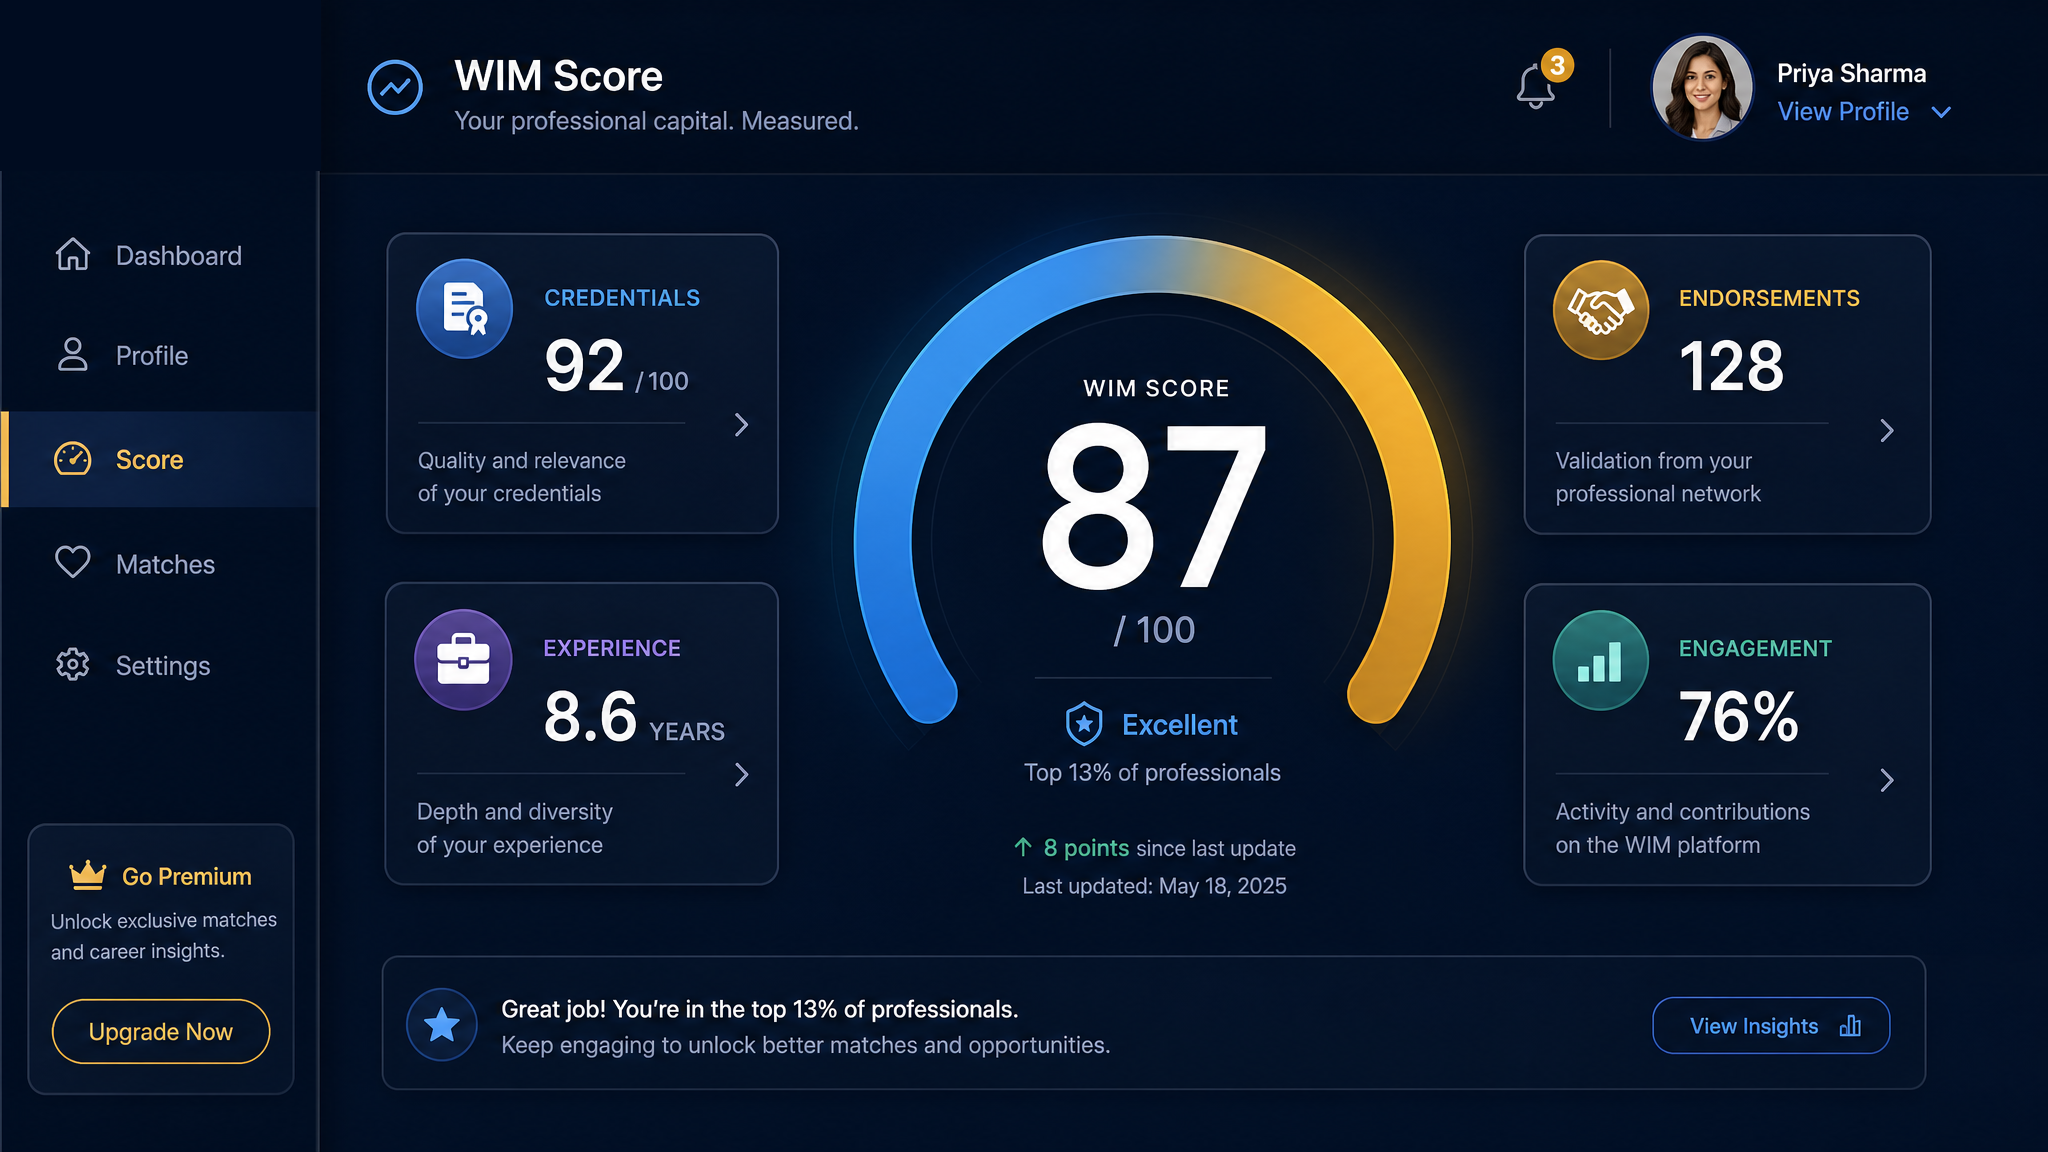
Task: Click "Great job! You're in the top 13%" message
Action: pyautogui.click(x=759, y=1009)
